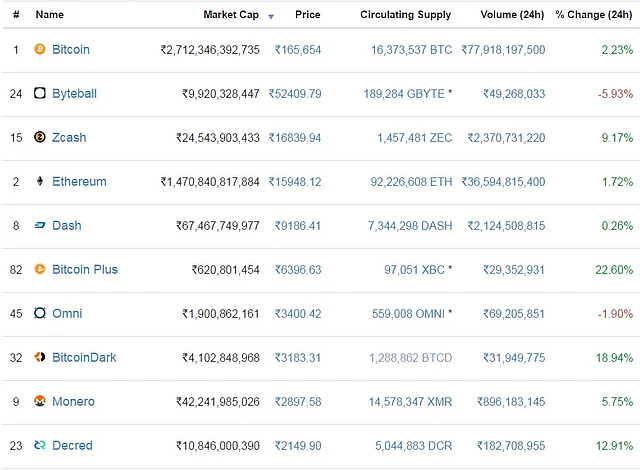Click Byteball volume ₹49,268,033
This screenshot has height=470, width=640.
514,94
